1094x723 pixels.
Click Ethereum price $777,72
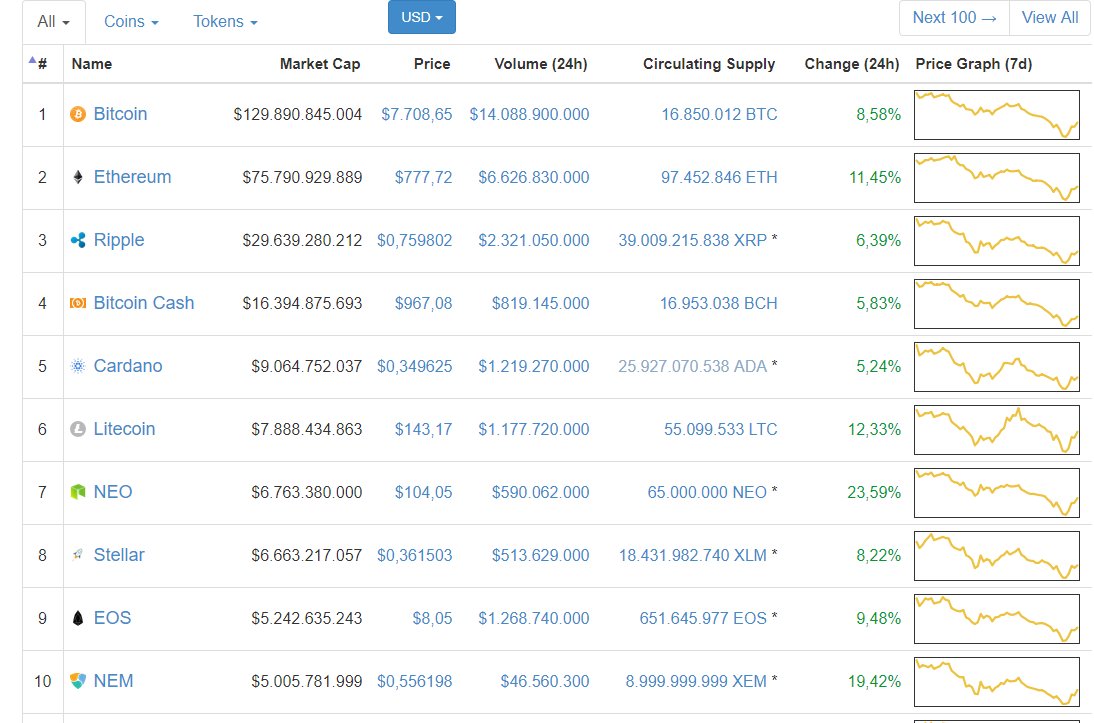click(x=424, y=177)
